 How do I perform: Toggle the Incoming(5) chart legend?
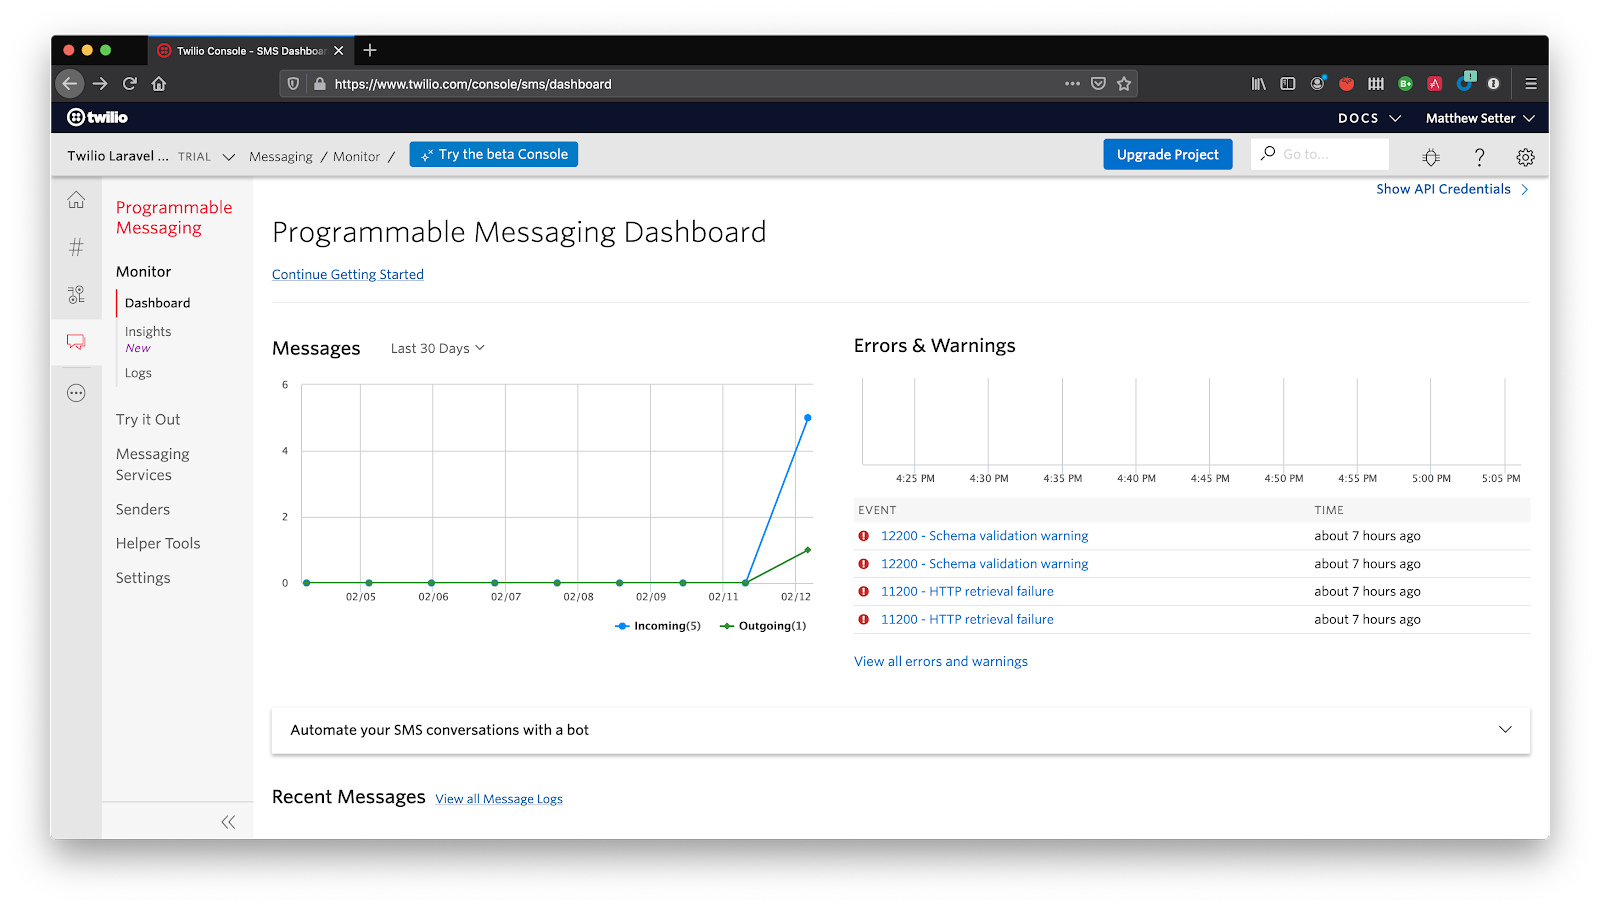point(658,626)
